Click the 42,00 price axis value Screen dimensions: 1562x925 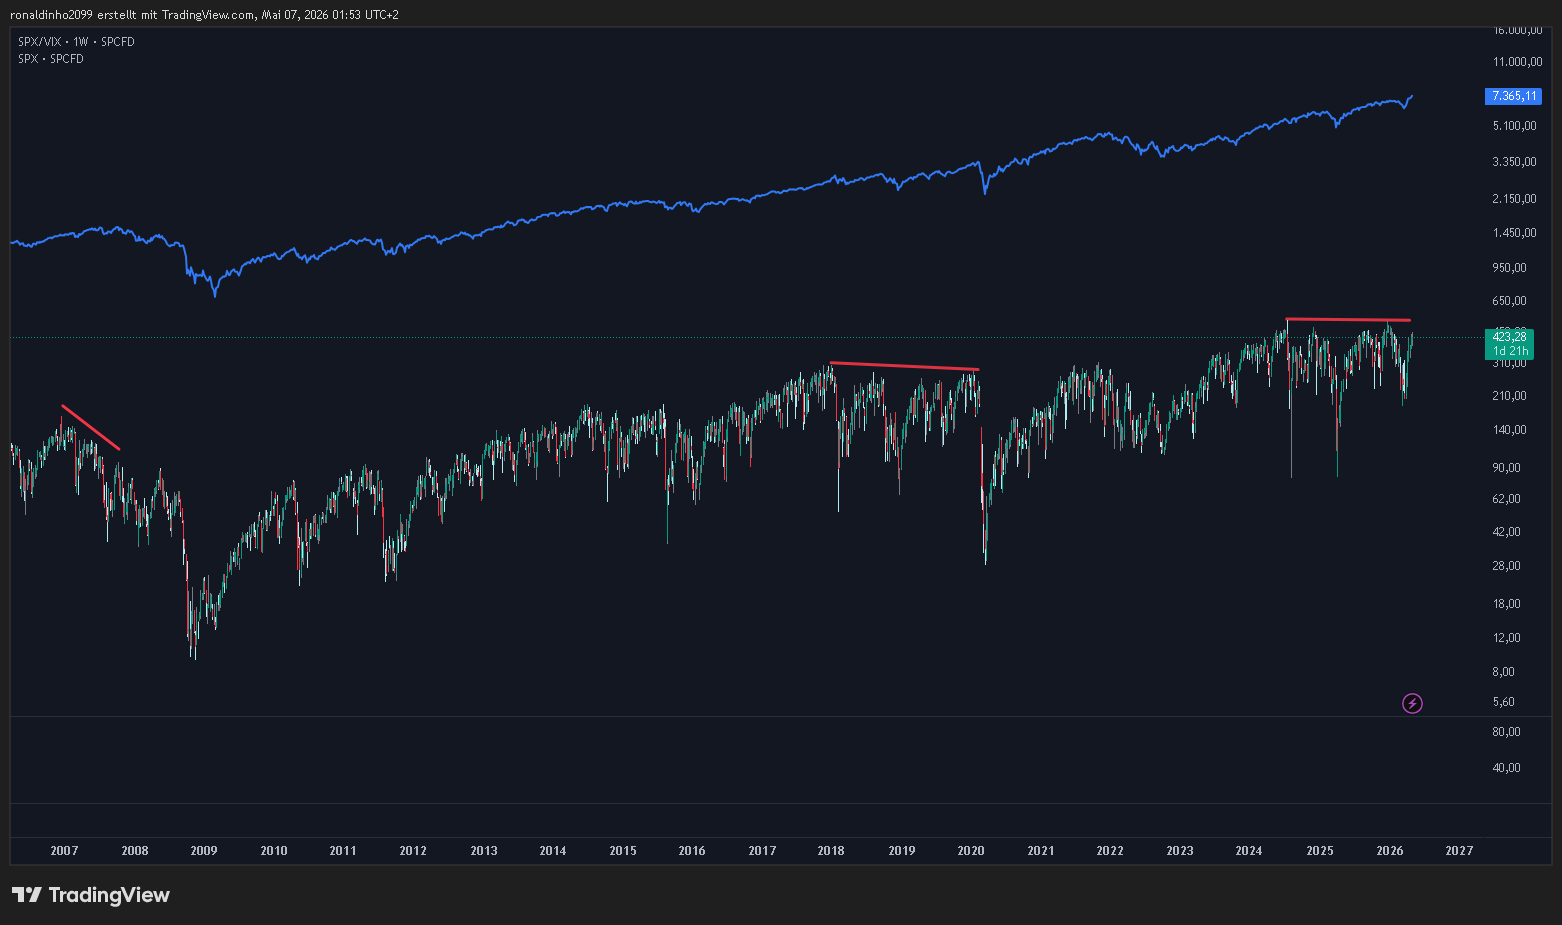(x=1507, y=532)
